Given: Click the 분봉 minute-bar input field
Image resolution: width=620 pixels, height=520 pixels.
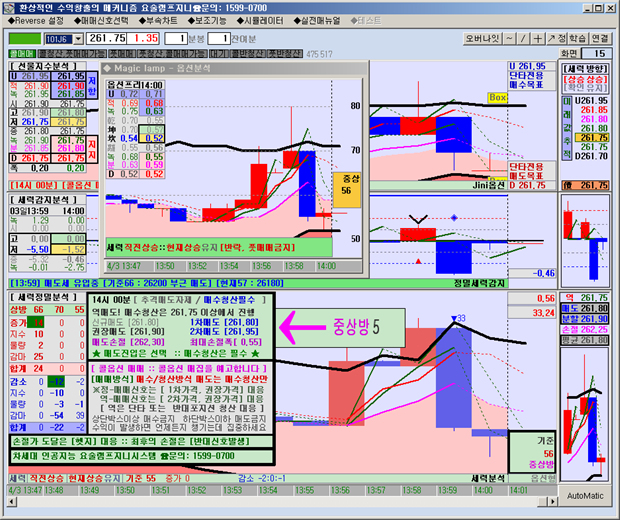Looking at the screenshot, I should [x=176, y=39].
